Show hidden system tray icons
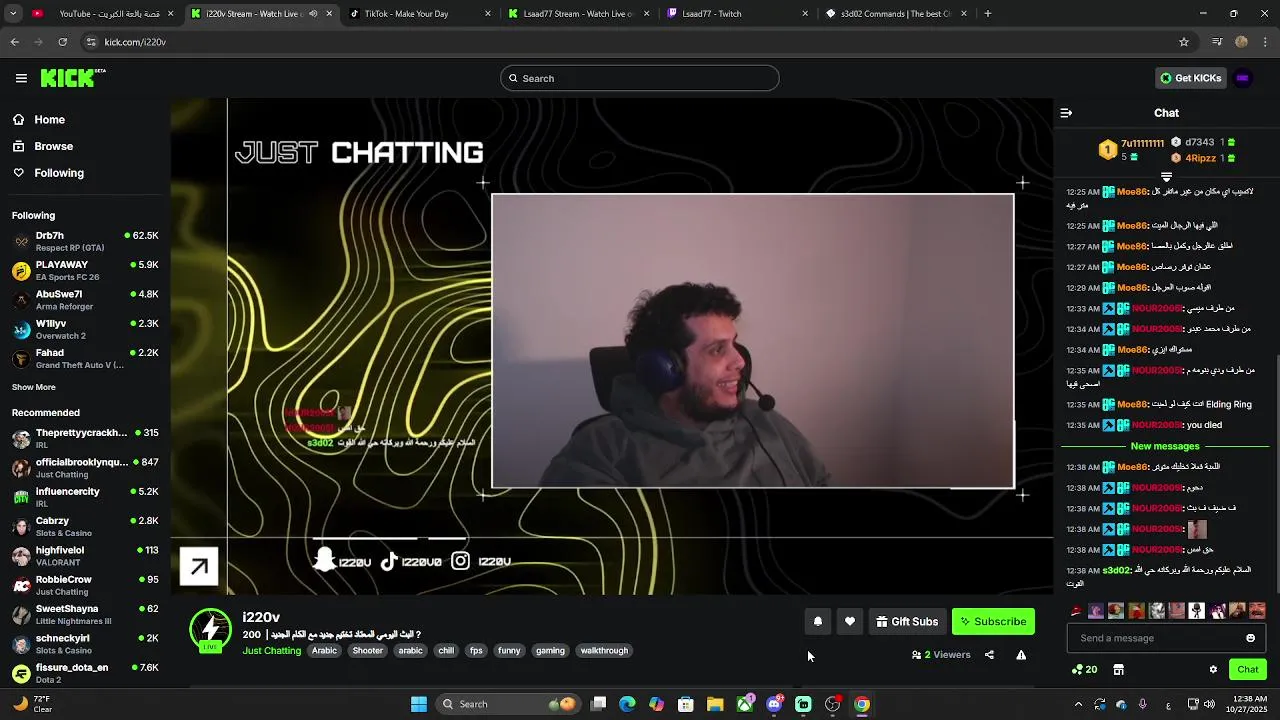This screenshot has height=720, width=1280. pos(1078,704)
